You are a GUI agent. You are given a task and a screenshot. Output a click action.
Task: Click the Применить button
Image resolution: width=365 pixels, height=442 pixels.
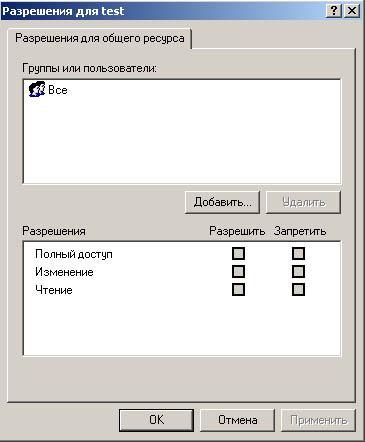[318, 420]
